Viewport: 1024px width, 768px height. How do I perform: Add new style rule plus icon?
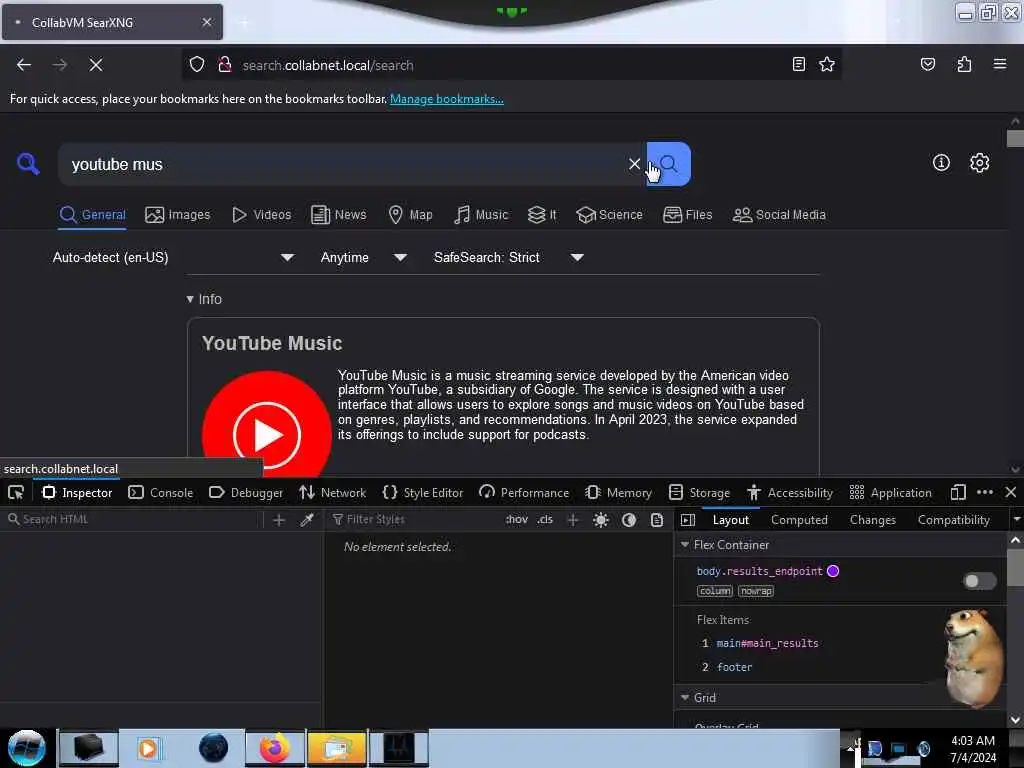573,520
